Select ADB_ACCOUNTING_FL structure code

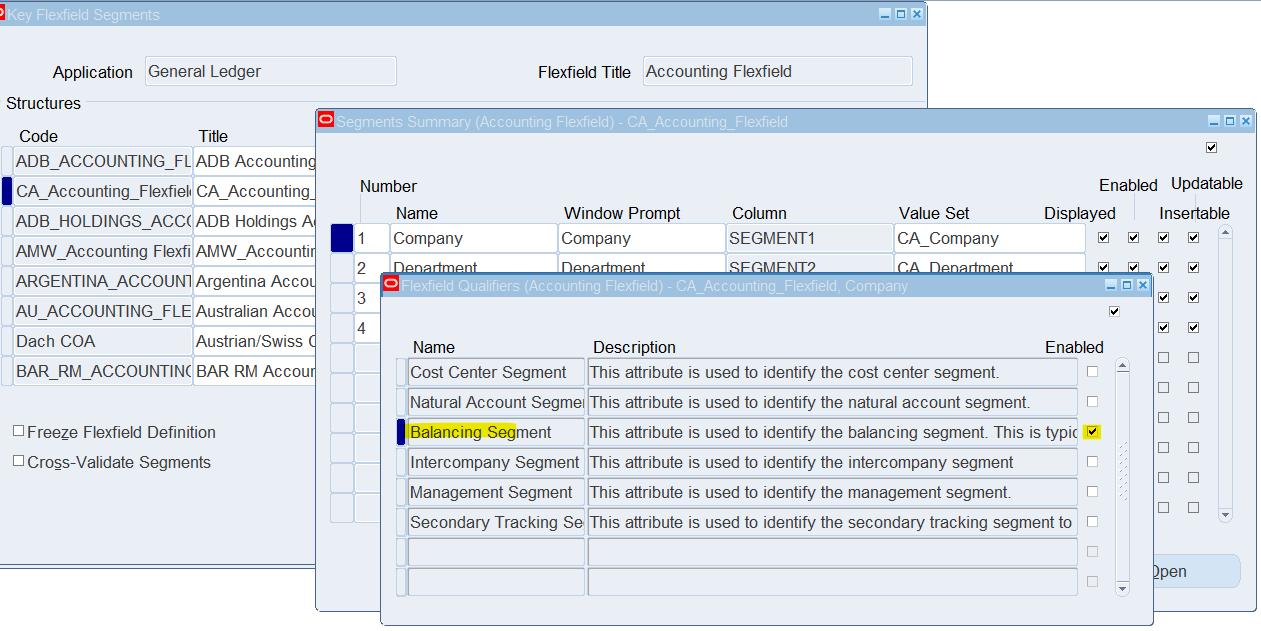[103, 161]
